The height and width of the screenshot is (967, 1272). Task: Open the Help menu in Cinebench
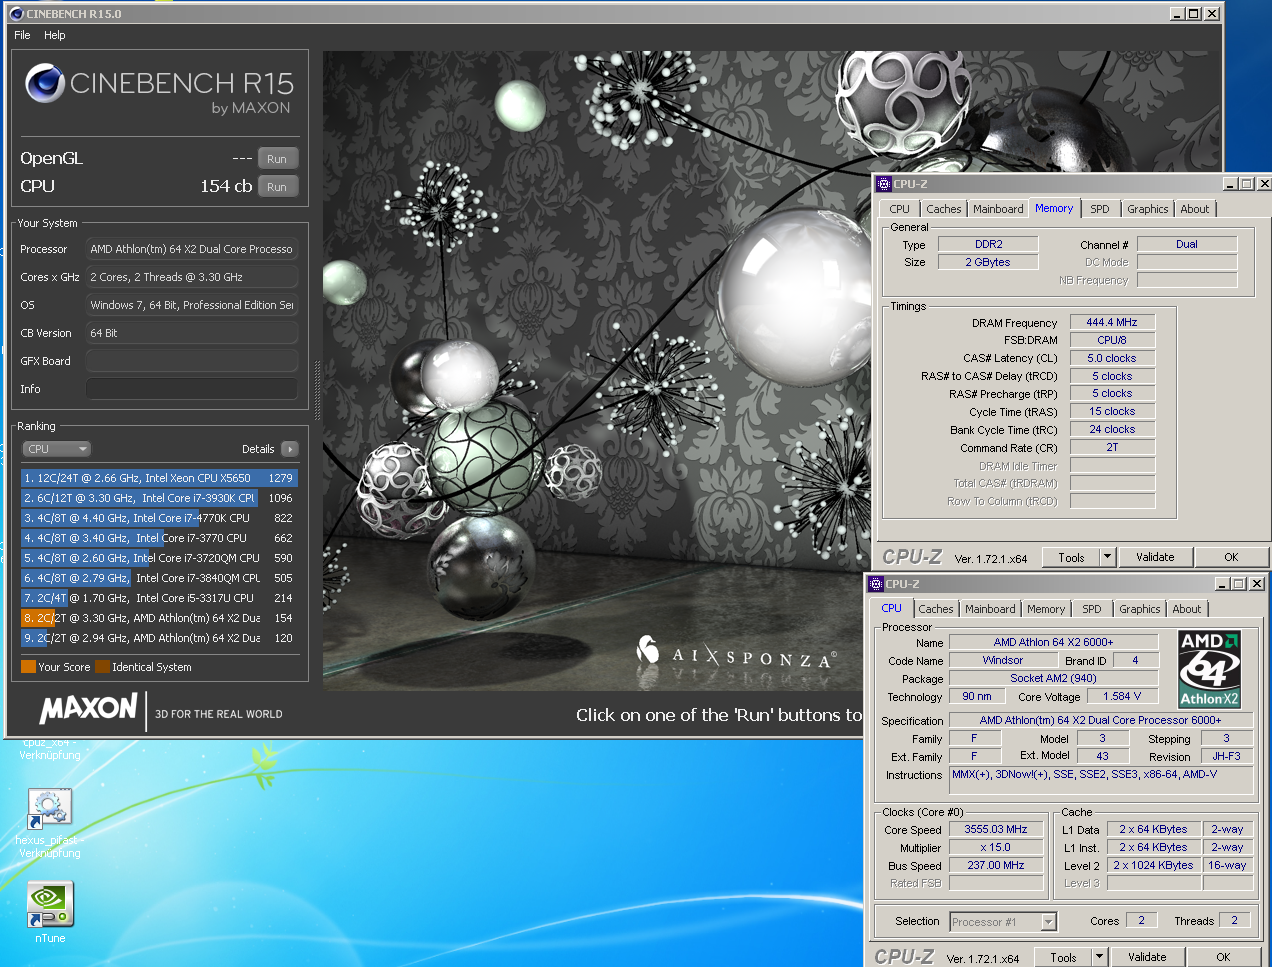click(x=55, y=35)
